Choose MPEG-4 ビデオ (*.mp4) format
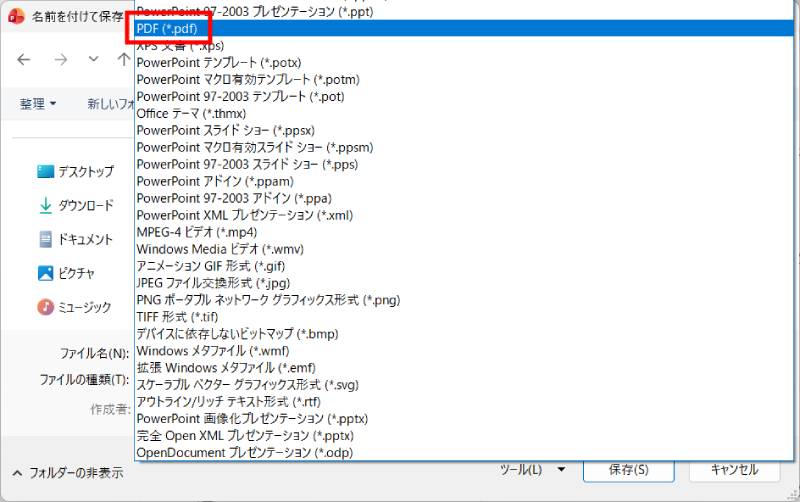Image resolution: width=800 pixels, height=502 pixels. click(464, 232)
